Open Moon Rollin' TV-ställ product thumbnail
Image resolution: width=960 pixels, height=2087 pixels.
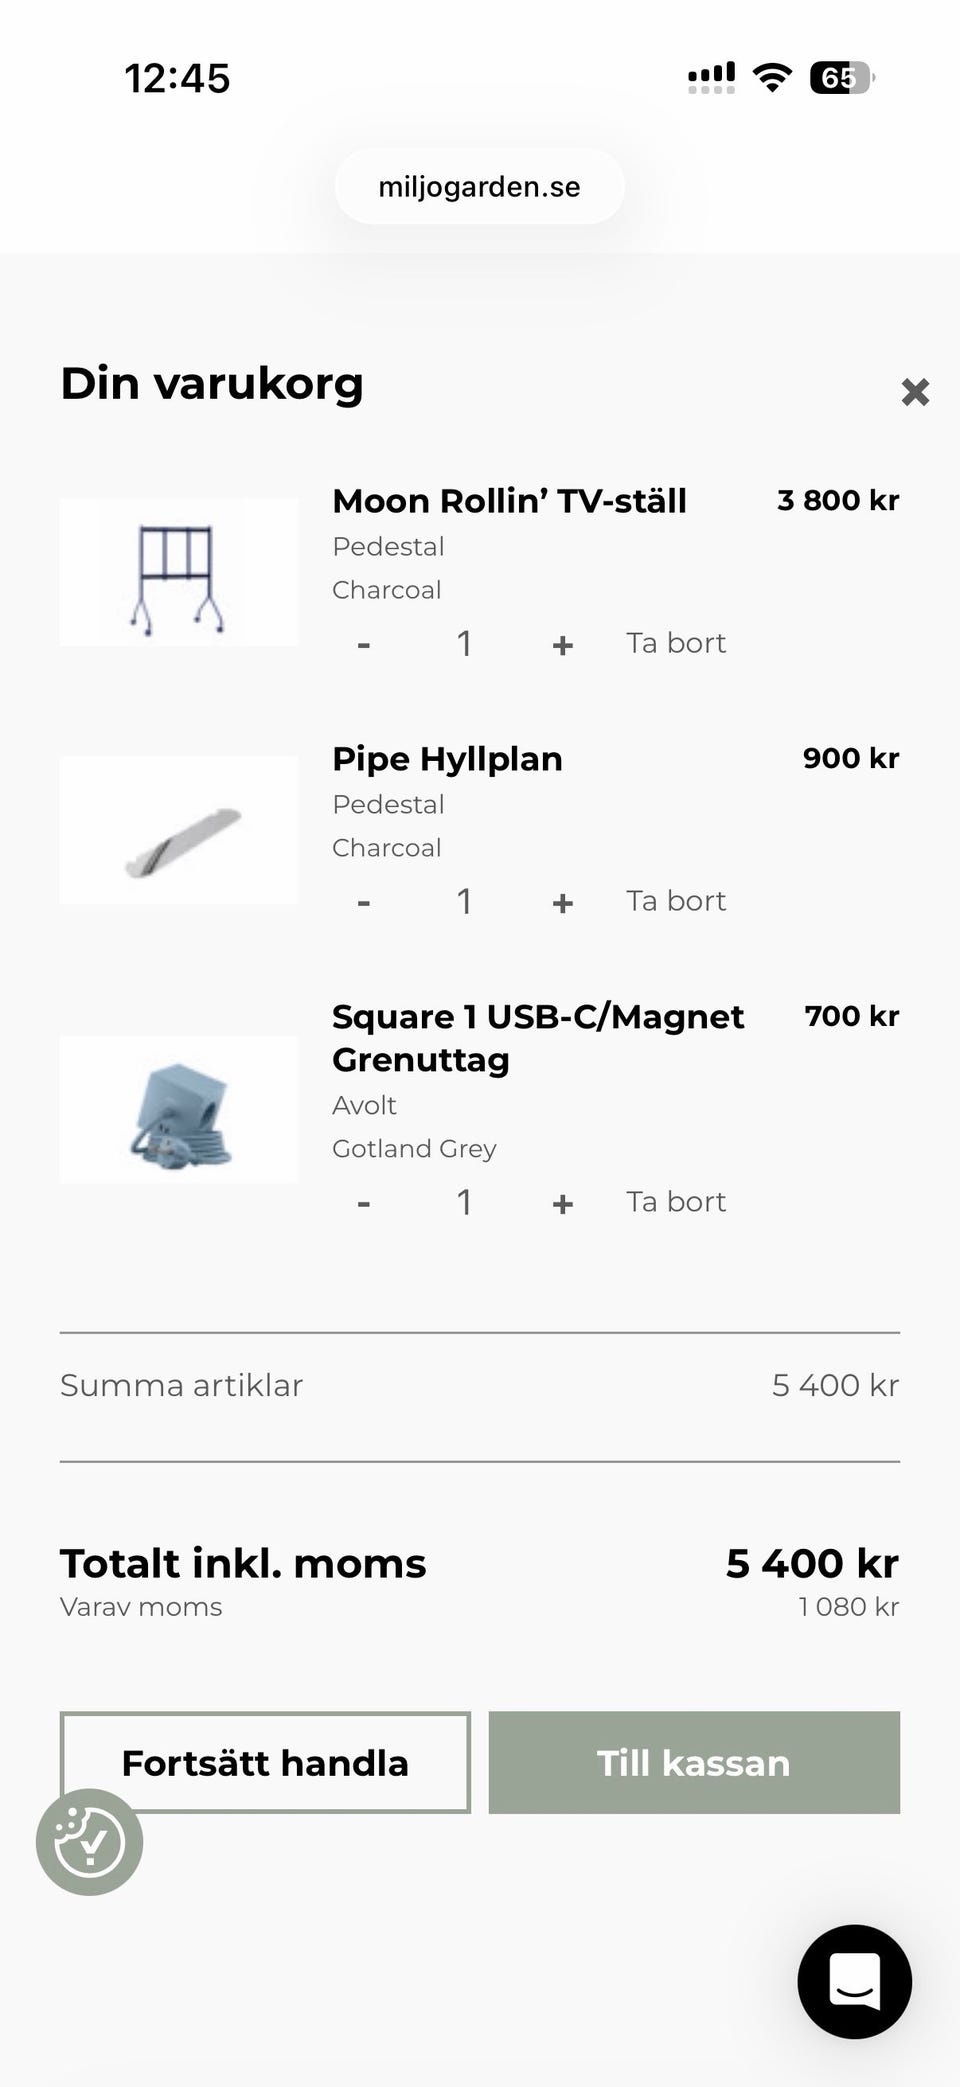coord(179,572)
